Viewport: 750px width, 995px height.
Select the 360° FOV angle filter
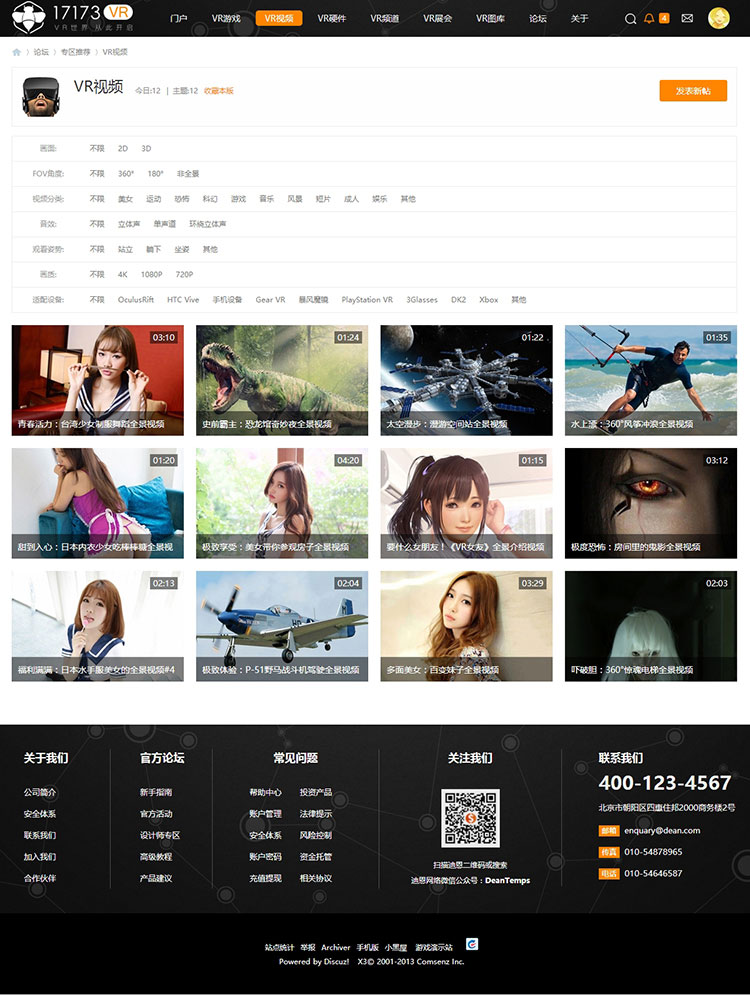[x=126, y=173]
